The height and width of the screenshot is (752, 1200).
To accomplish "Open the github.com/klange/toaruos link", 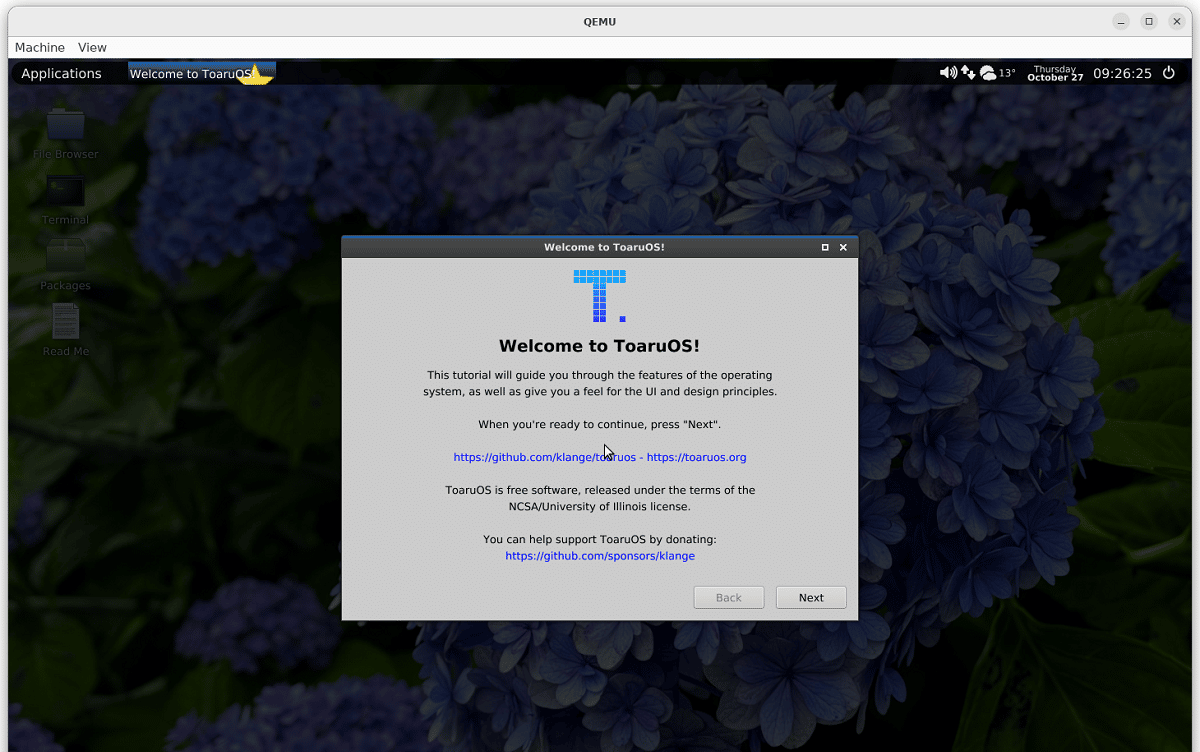I will [544, 457].
